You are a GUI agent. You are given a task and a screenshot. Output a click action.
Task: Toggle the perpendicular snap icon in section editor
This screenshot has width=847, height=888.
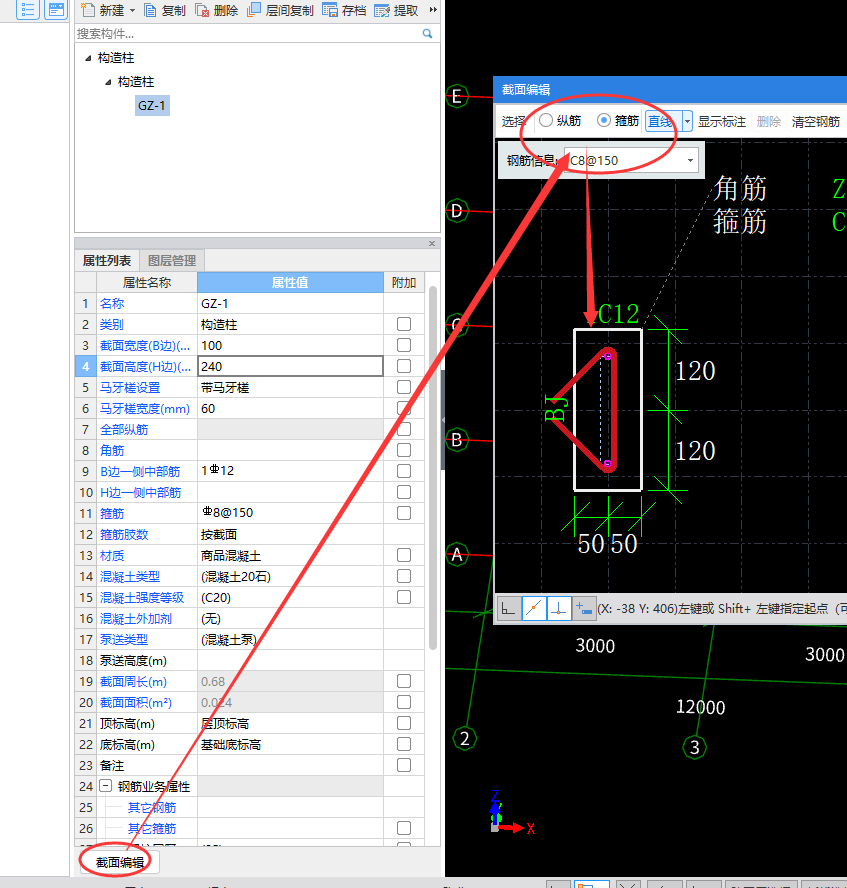(x=559, y=609)
